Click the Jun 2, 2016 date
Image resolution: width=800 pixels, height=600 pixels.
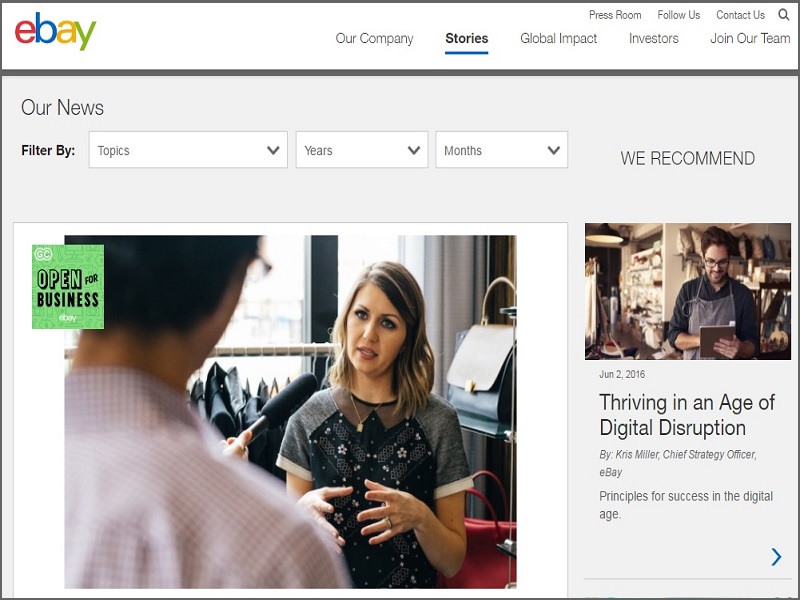[622, 374]
